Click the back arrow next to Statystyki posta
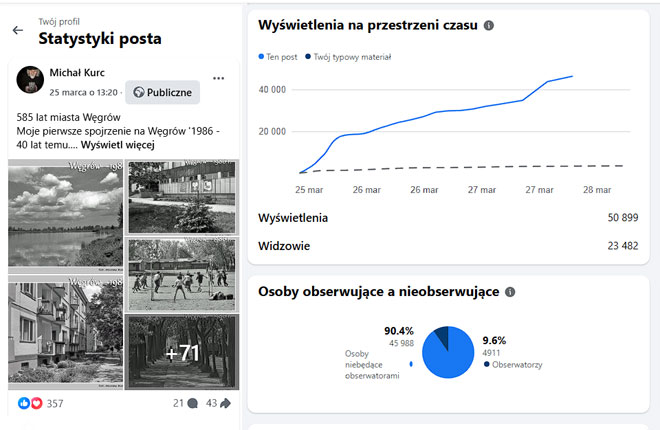 [x=17, y=31]
